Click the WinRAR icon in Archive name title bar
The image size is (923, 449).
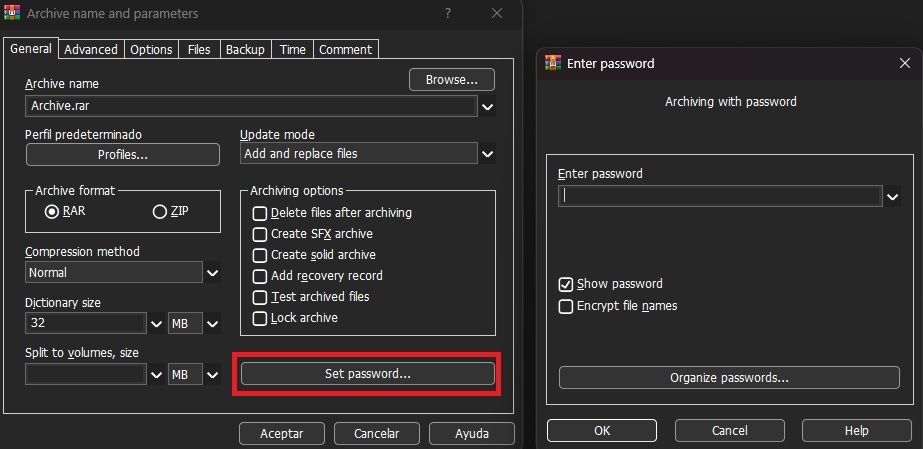pos(12,12)
